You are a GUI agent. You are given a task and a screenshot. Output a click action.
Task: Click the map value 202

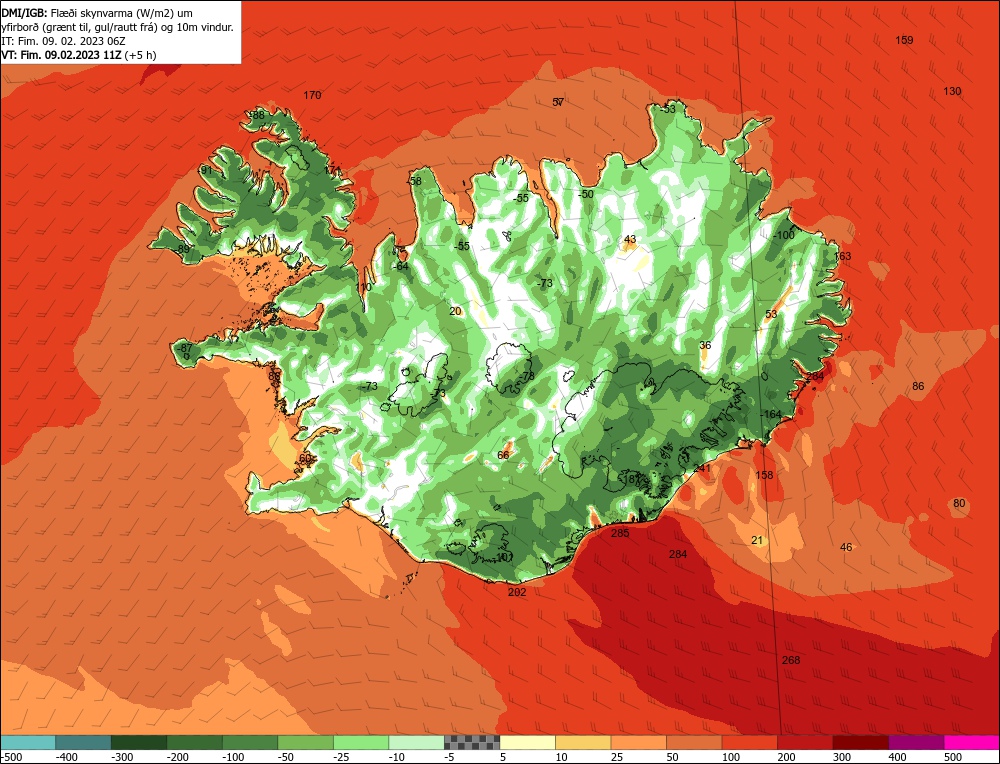point(517,592)
